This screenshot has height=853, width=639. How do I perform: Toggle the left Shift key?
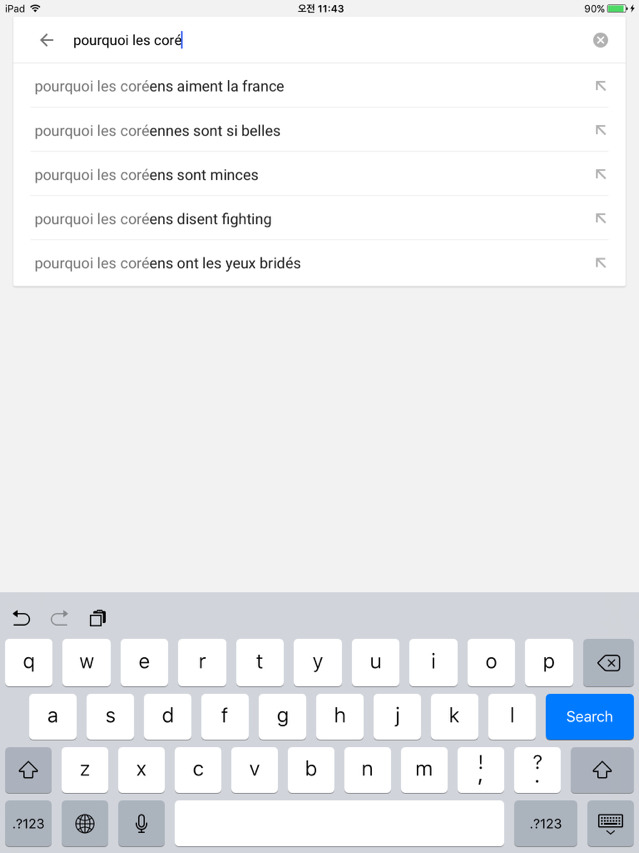click(x=28, y=770)
